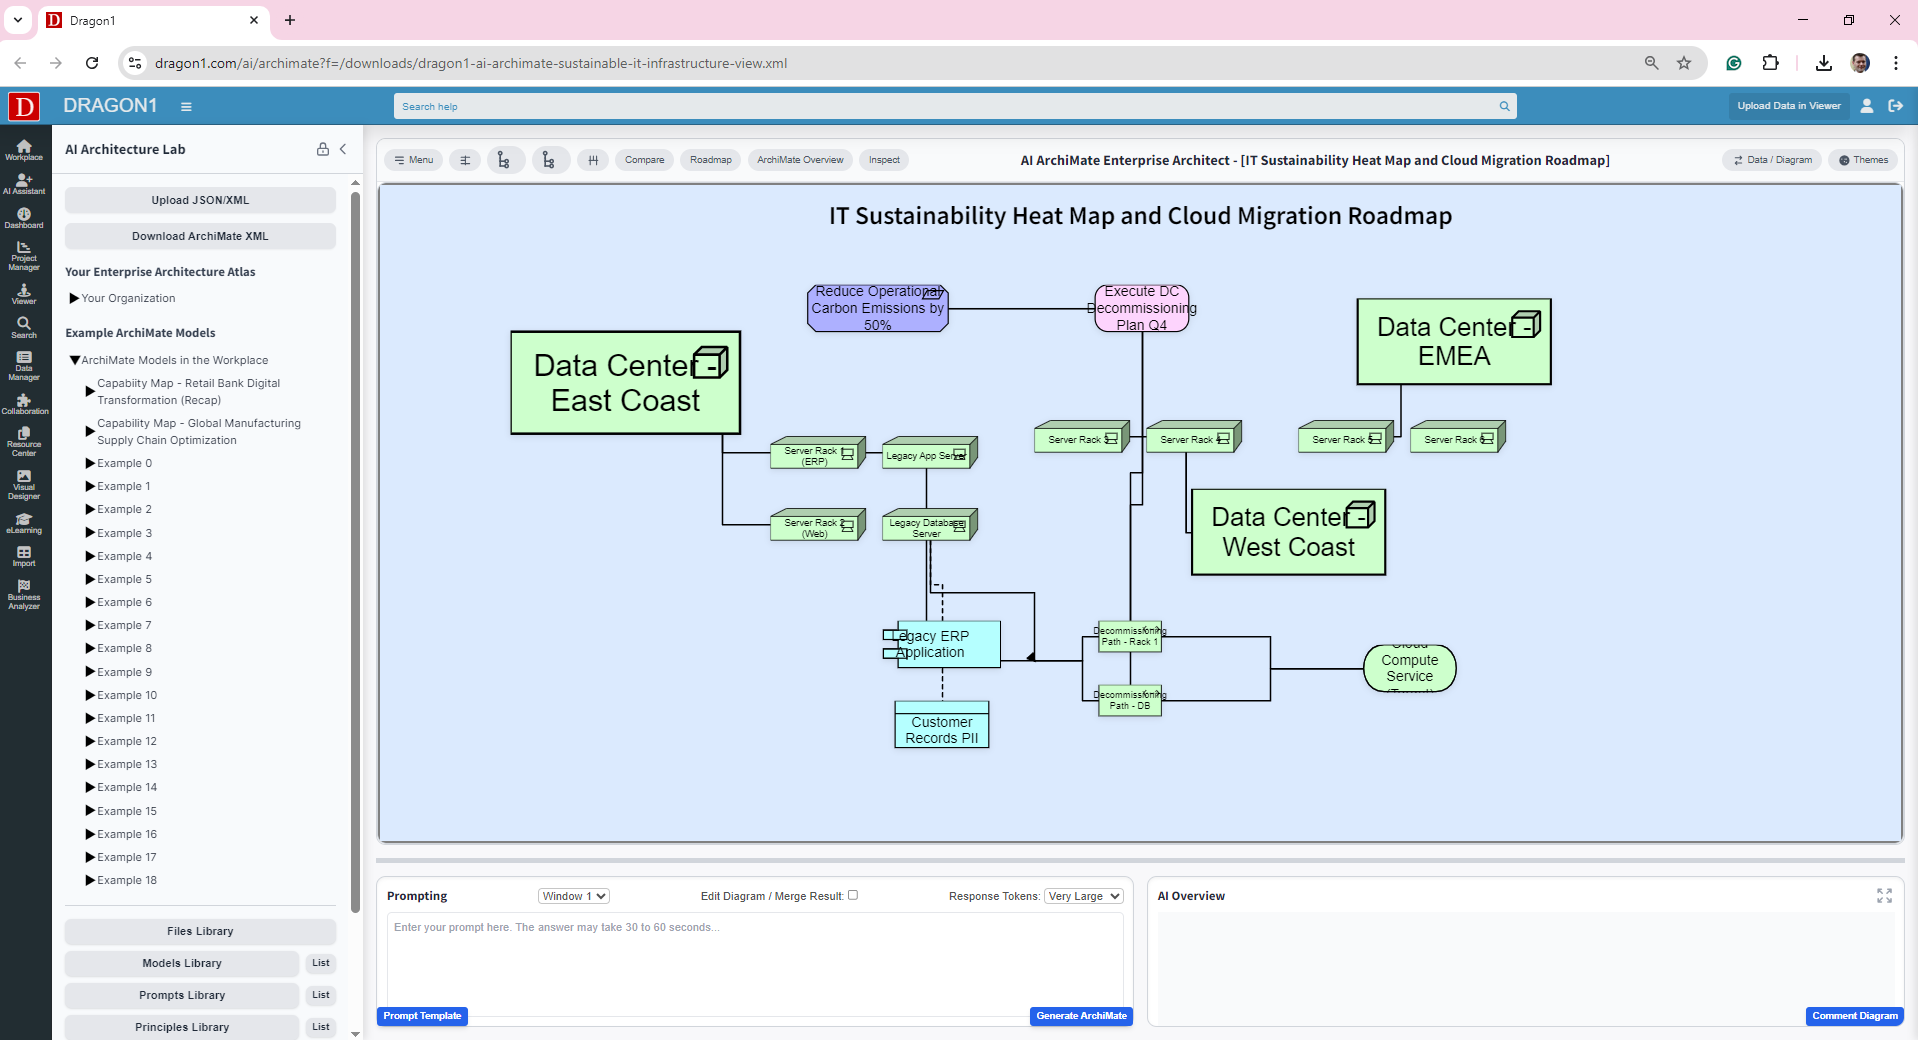Click the Download ArchiMate XML button
1920x1040 pixels.
point(200,236)
